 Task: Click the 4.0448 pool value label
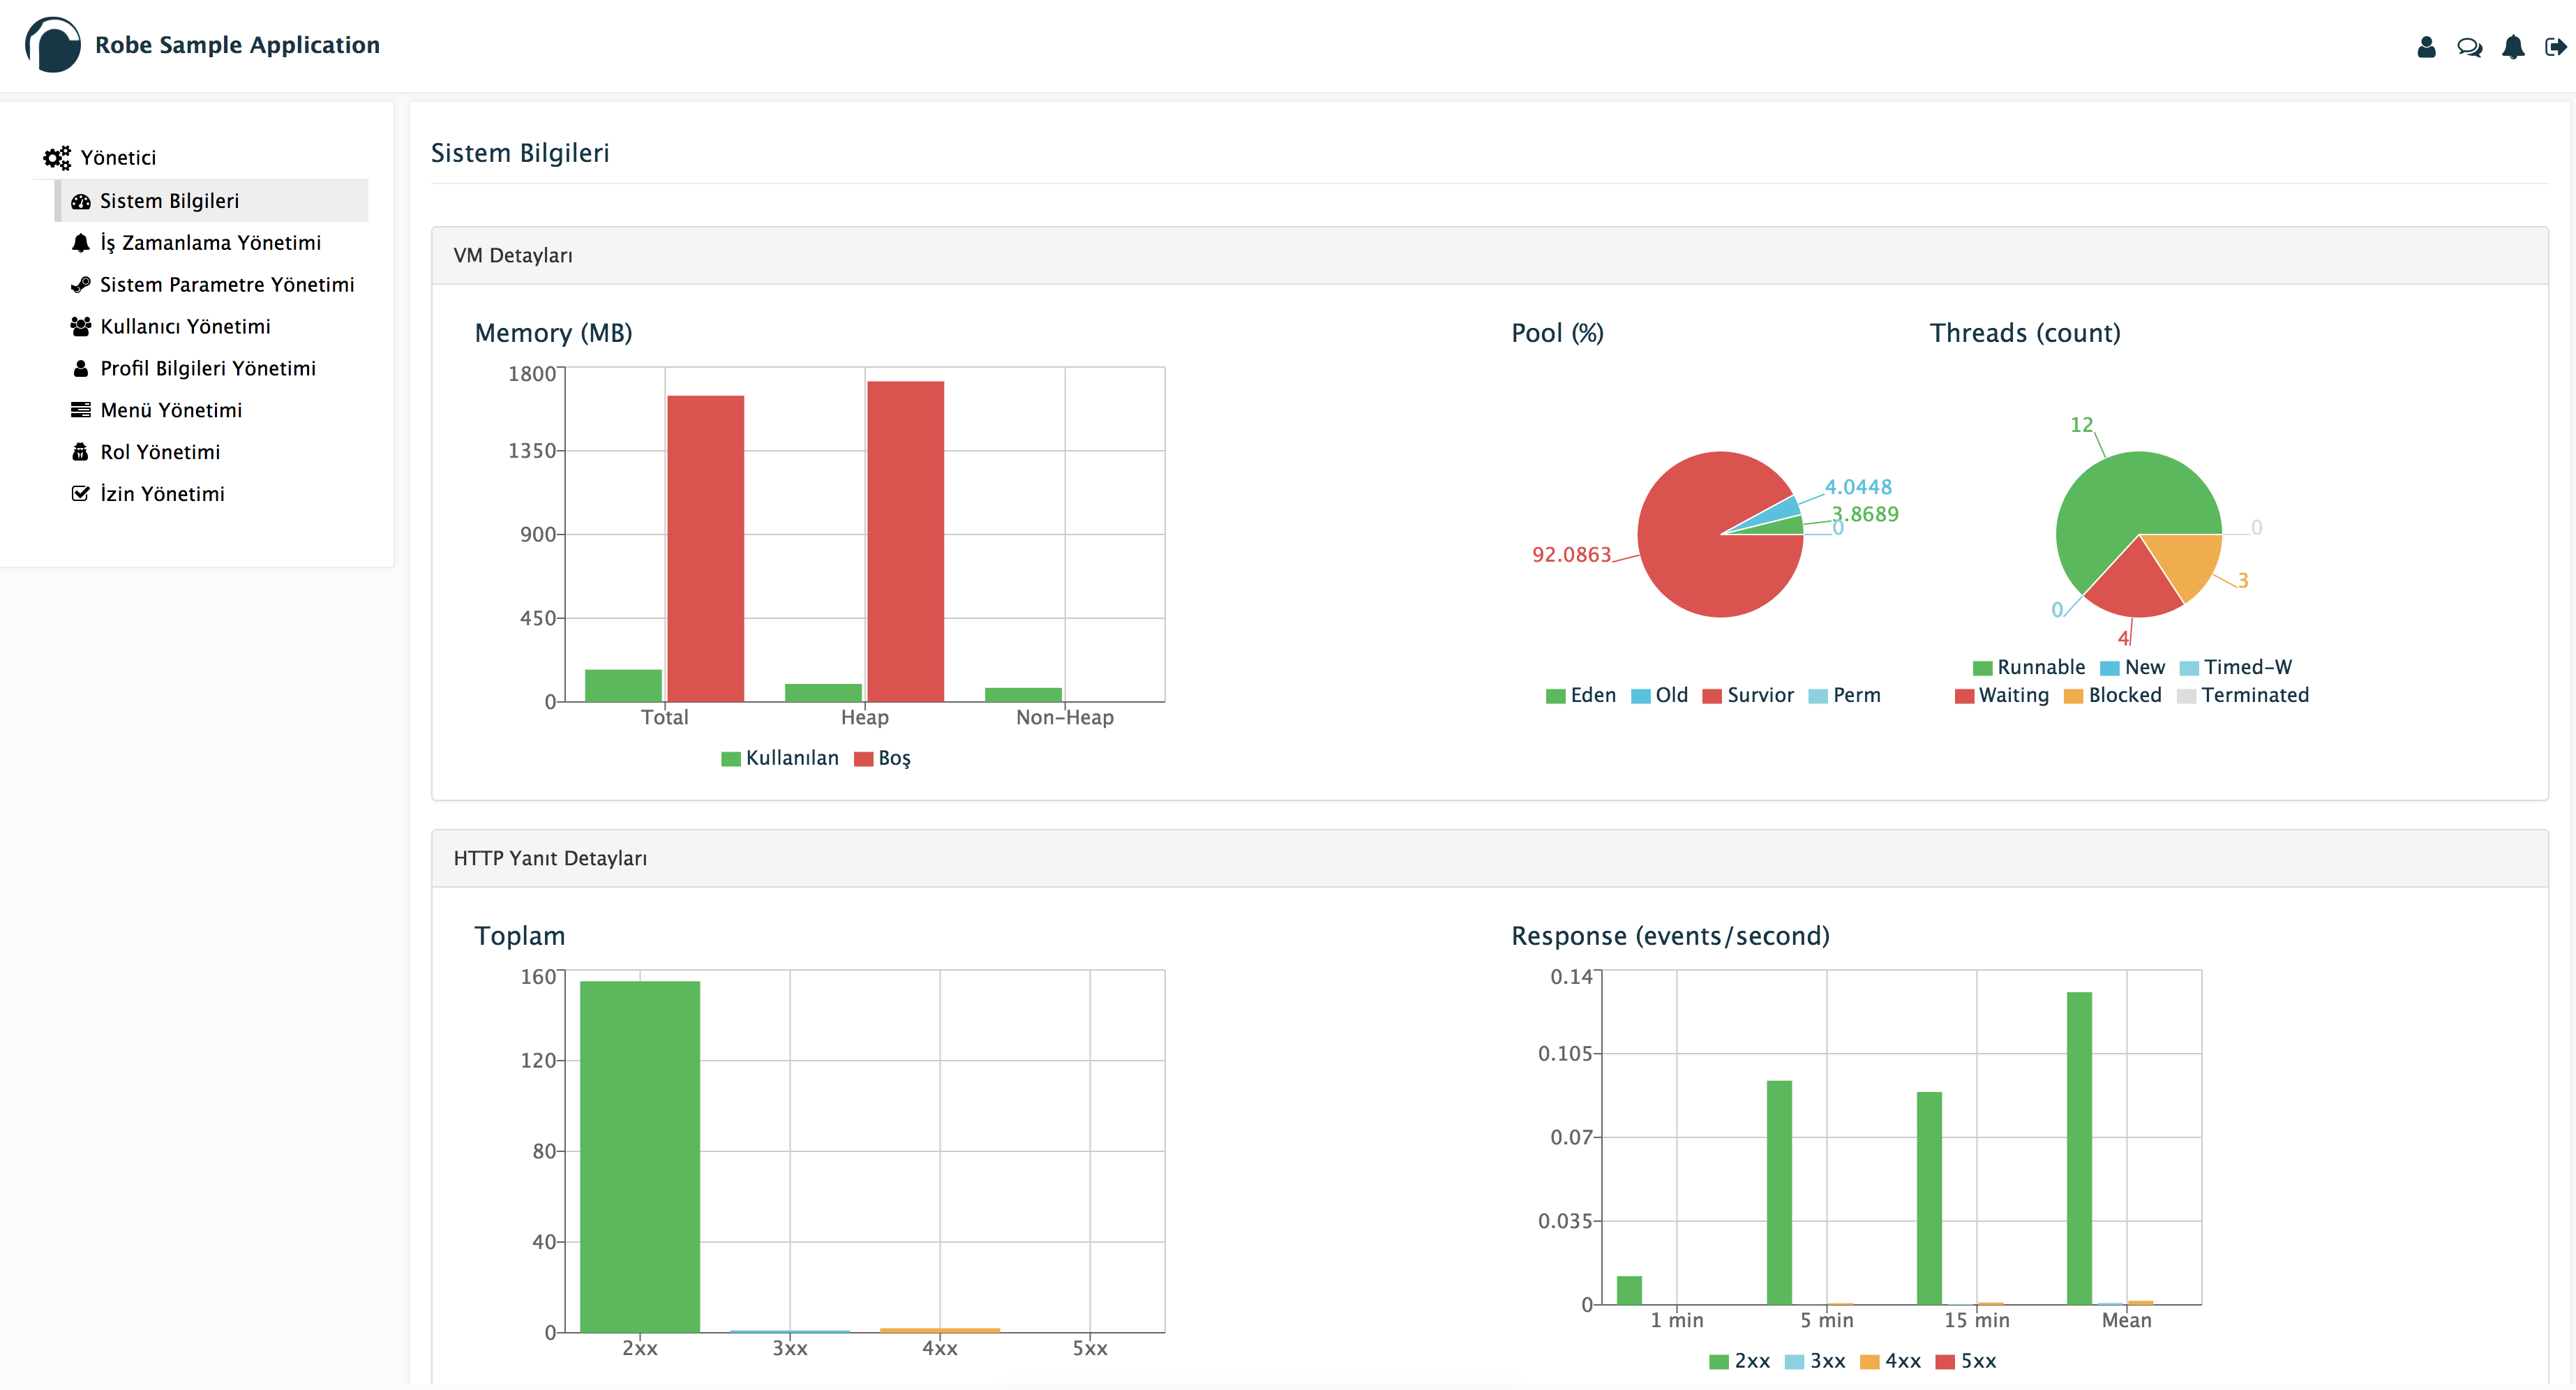coord(1858,487)
